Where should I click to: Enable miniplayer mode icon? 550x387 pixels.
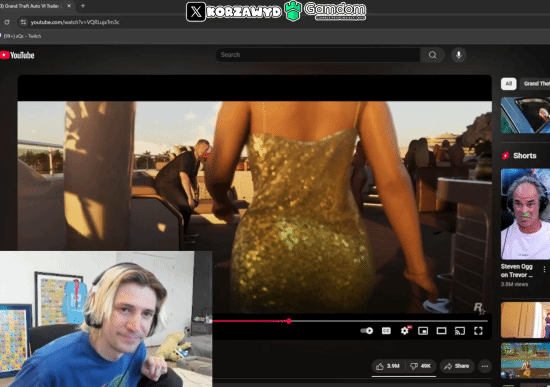click(x=423, y=331)
